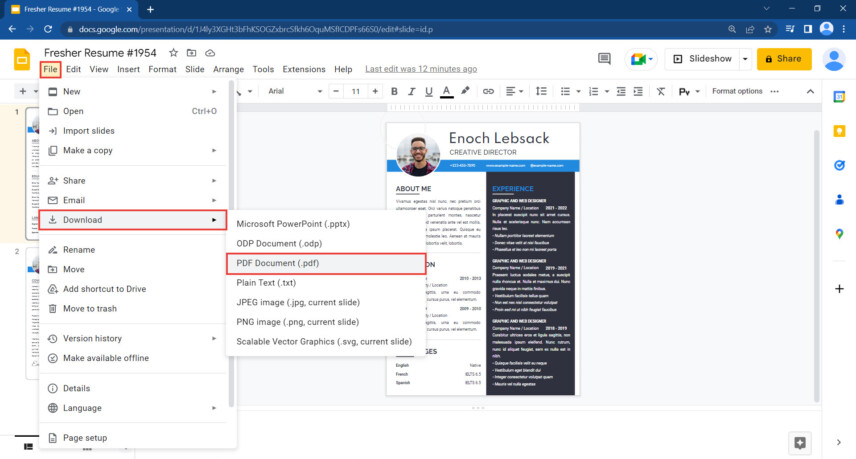Click the move-to-folder icon by title
856x459 pixels.
coord(191,53)
